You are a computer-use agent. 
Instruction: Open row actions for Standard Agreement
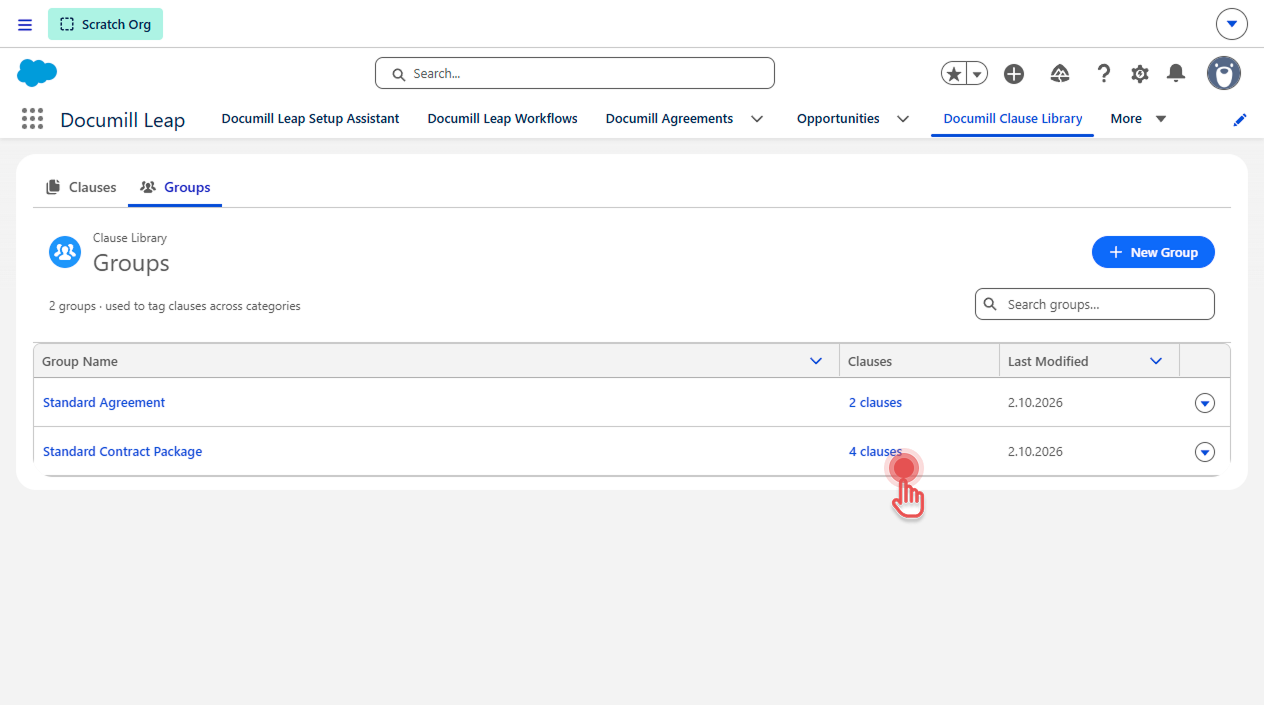point(1205,403)
